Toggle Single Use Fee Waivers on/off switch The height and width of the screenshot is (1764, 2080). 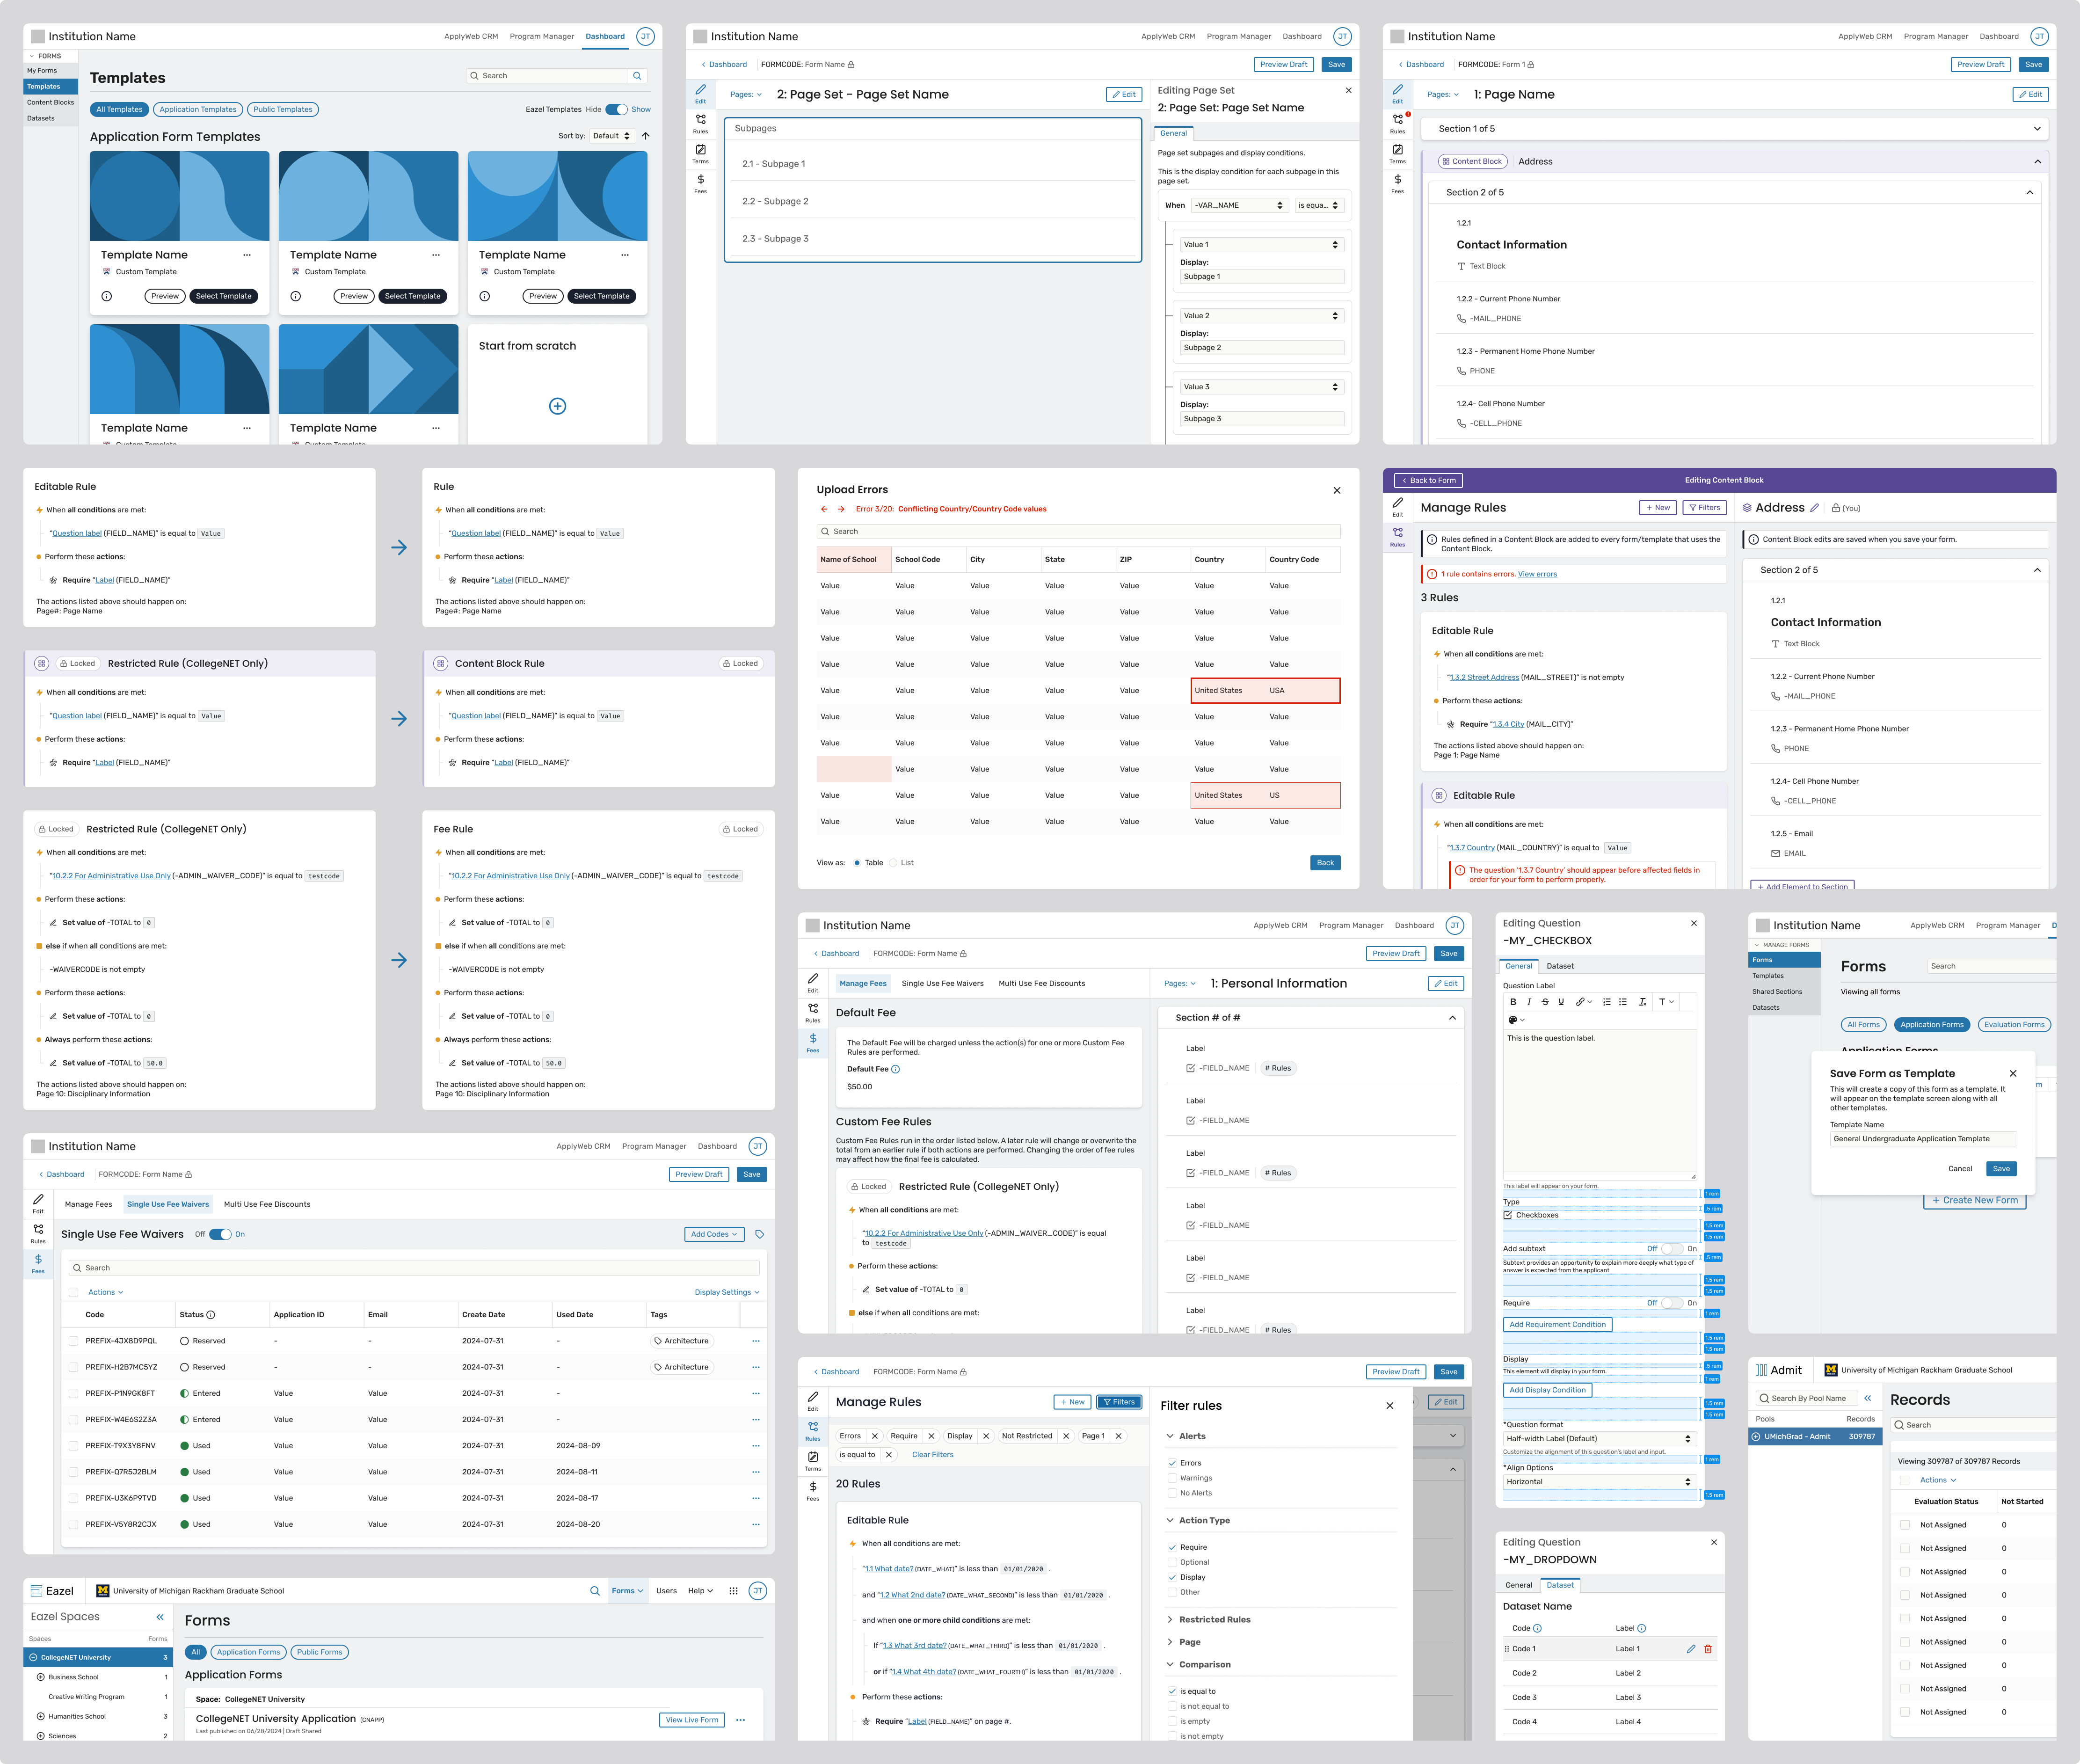[220, 1234]
